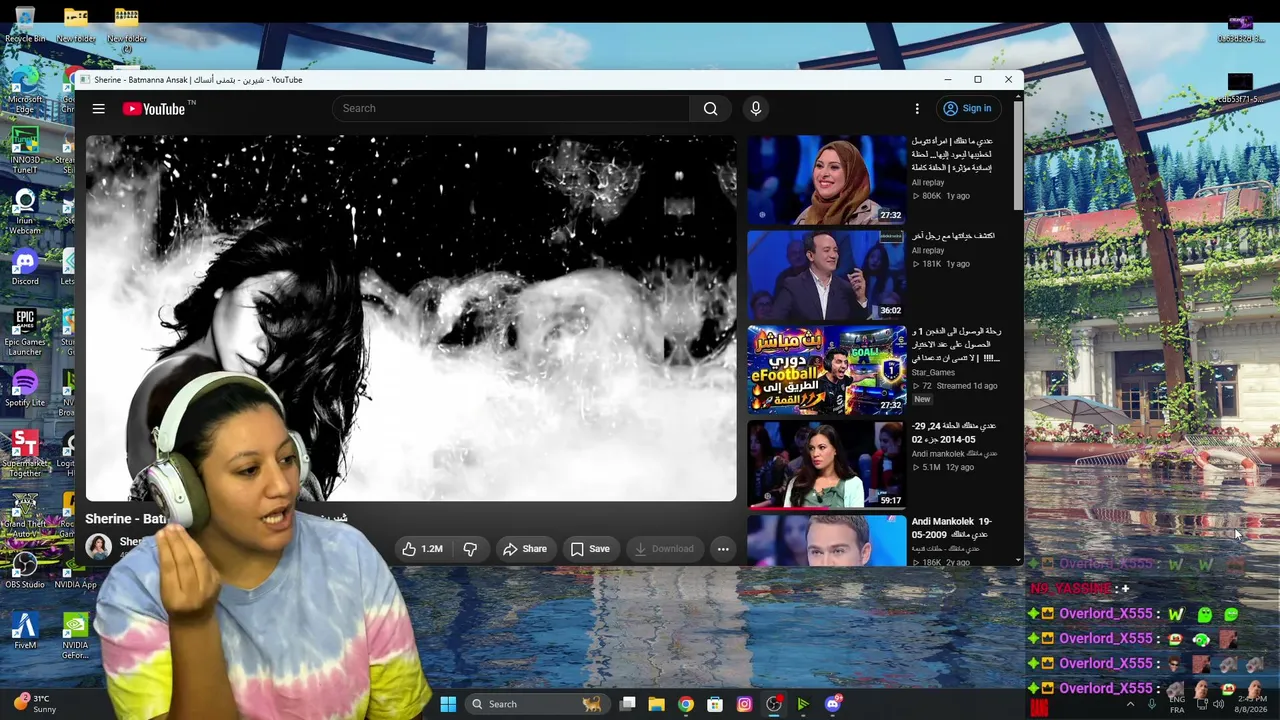Switch to Google Chrome on the taskbar
The height and width of the screenshot is (720, 1280).
pyautogui.click(x=685, y=704)
